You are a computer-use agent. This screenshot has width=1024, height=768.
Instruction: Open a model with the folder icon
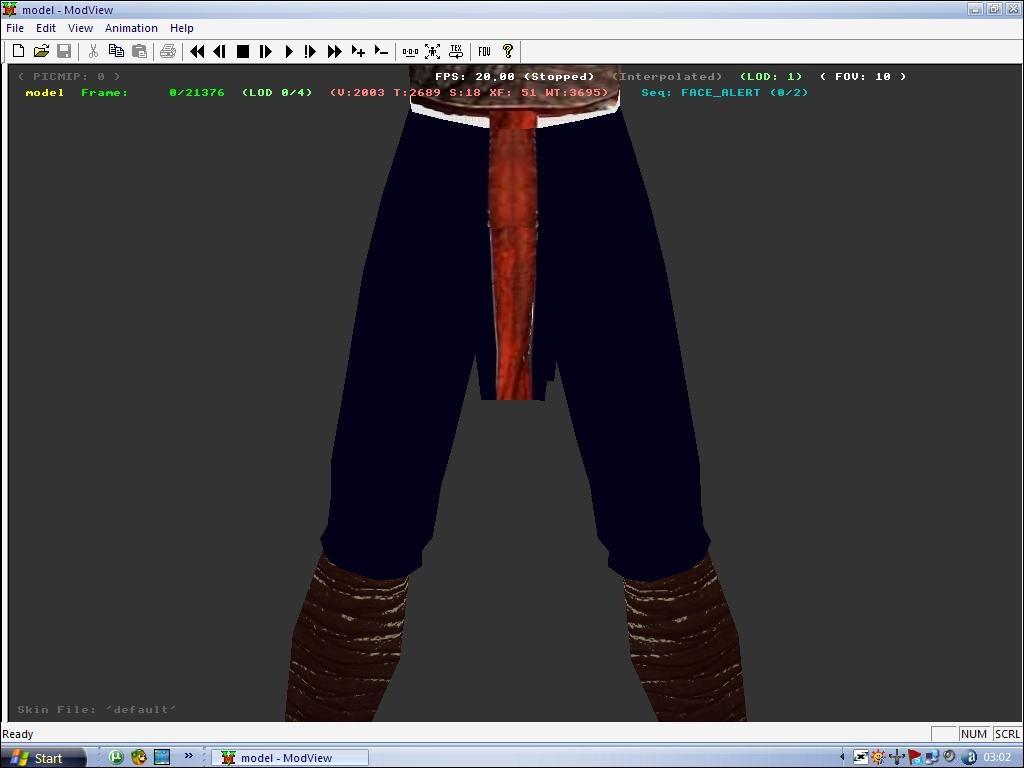click(41, 51)
